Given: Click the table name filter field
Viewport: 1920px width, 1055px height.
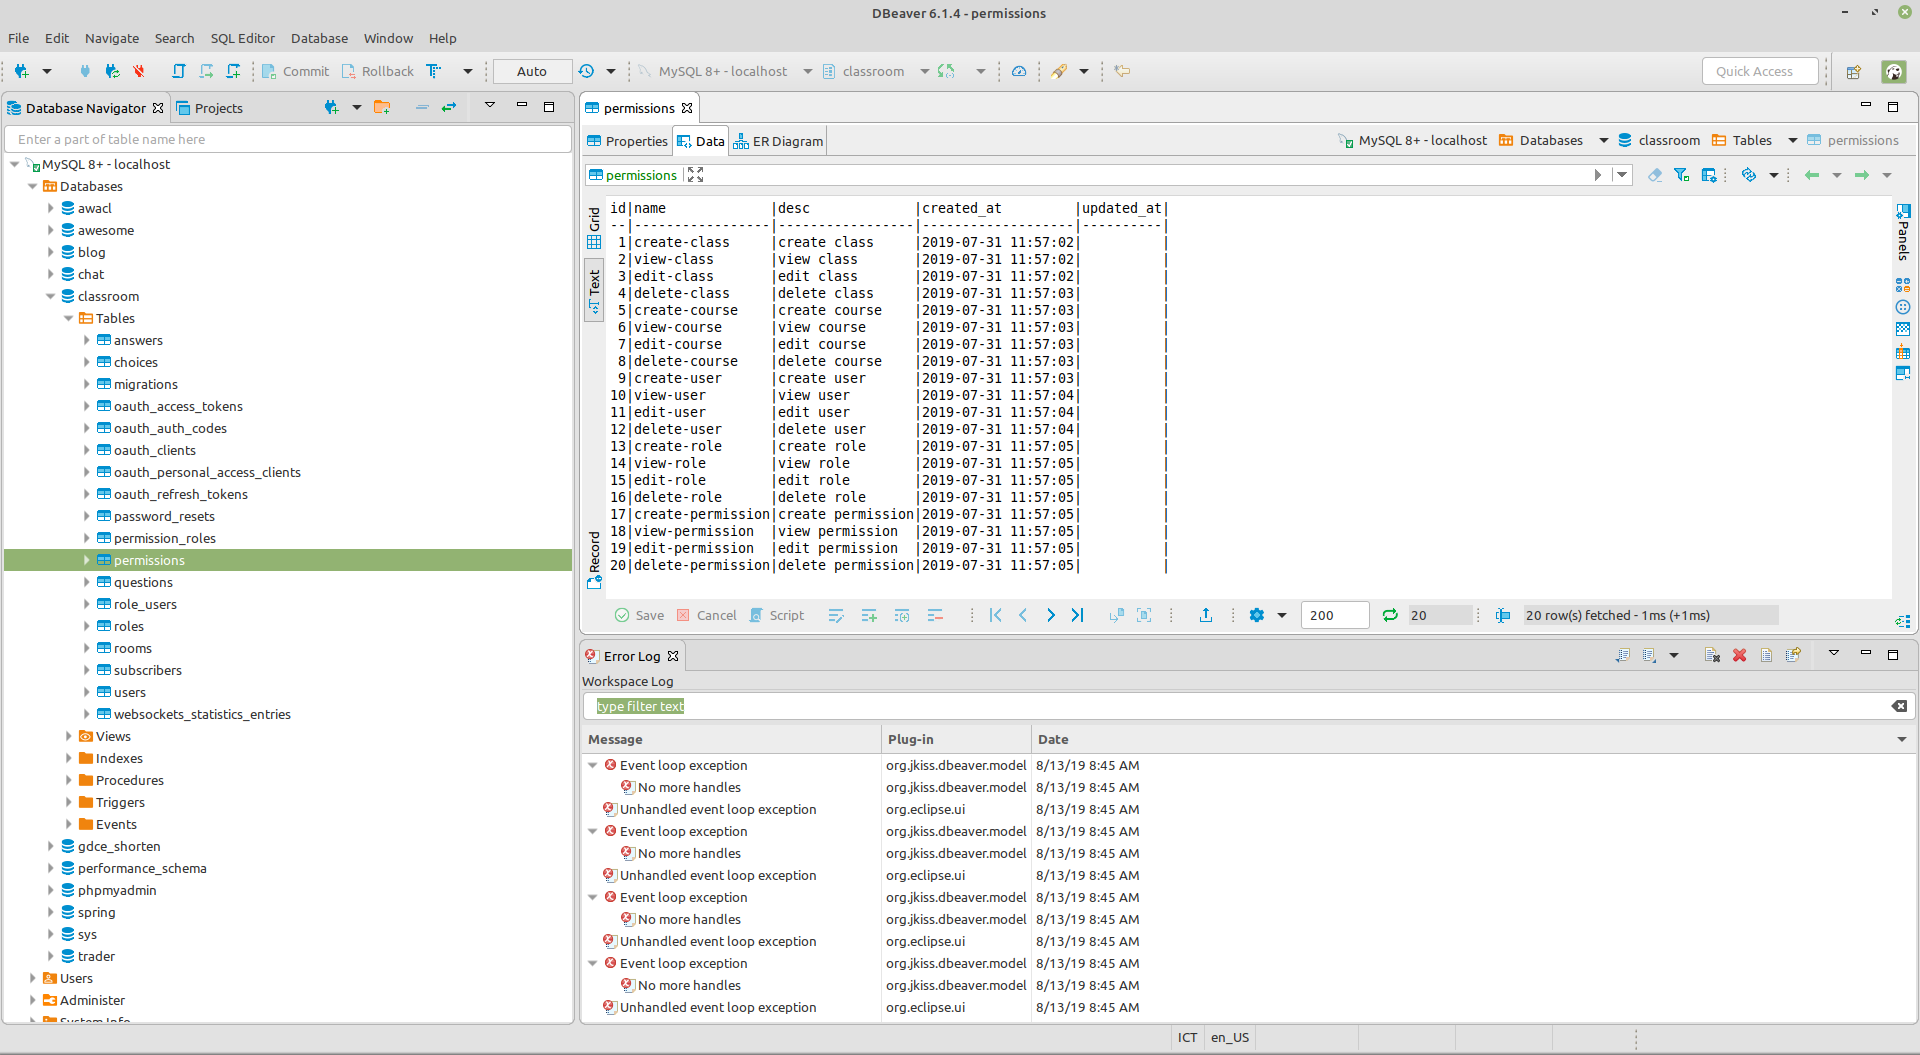Looking at the screenshot, I should (x=288, y=139).
